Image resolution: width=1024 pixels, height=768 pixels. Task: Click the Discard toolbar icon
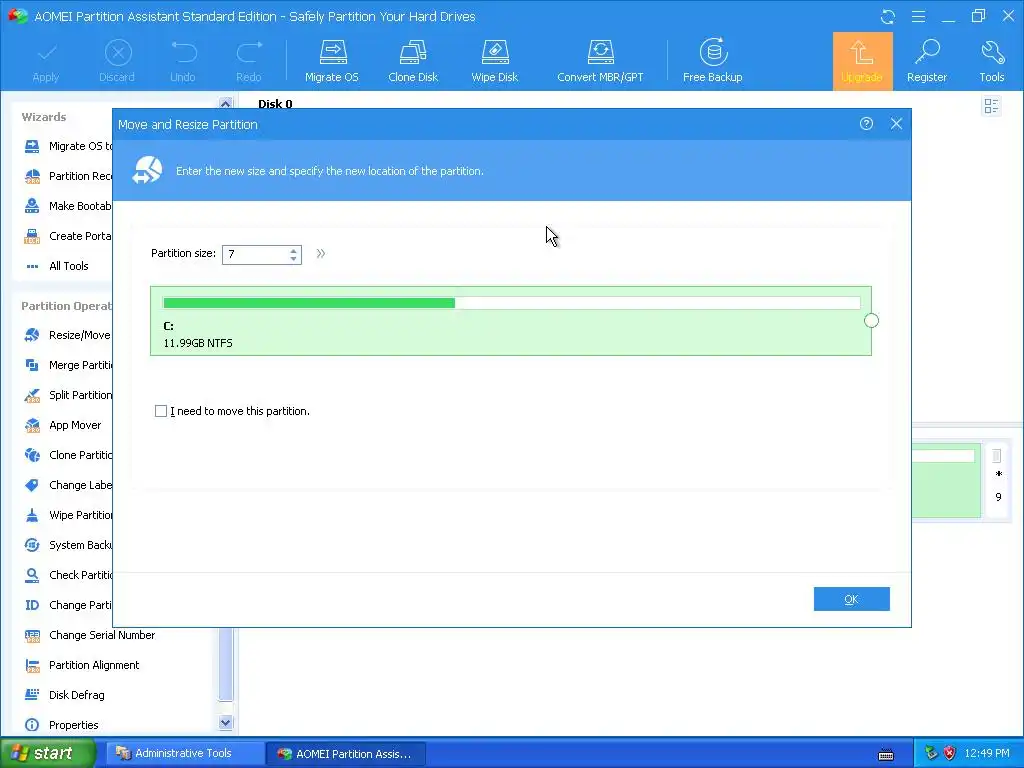click(118, 53)
